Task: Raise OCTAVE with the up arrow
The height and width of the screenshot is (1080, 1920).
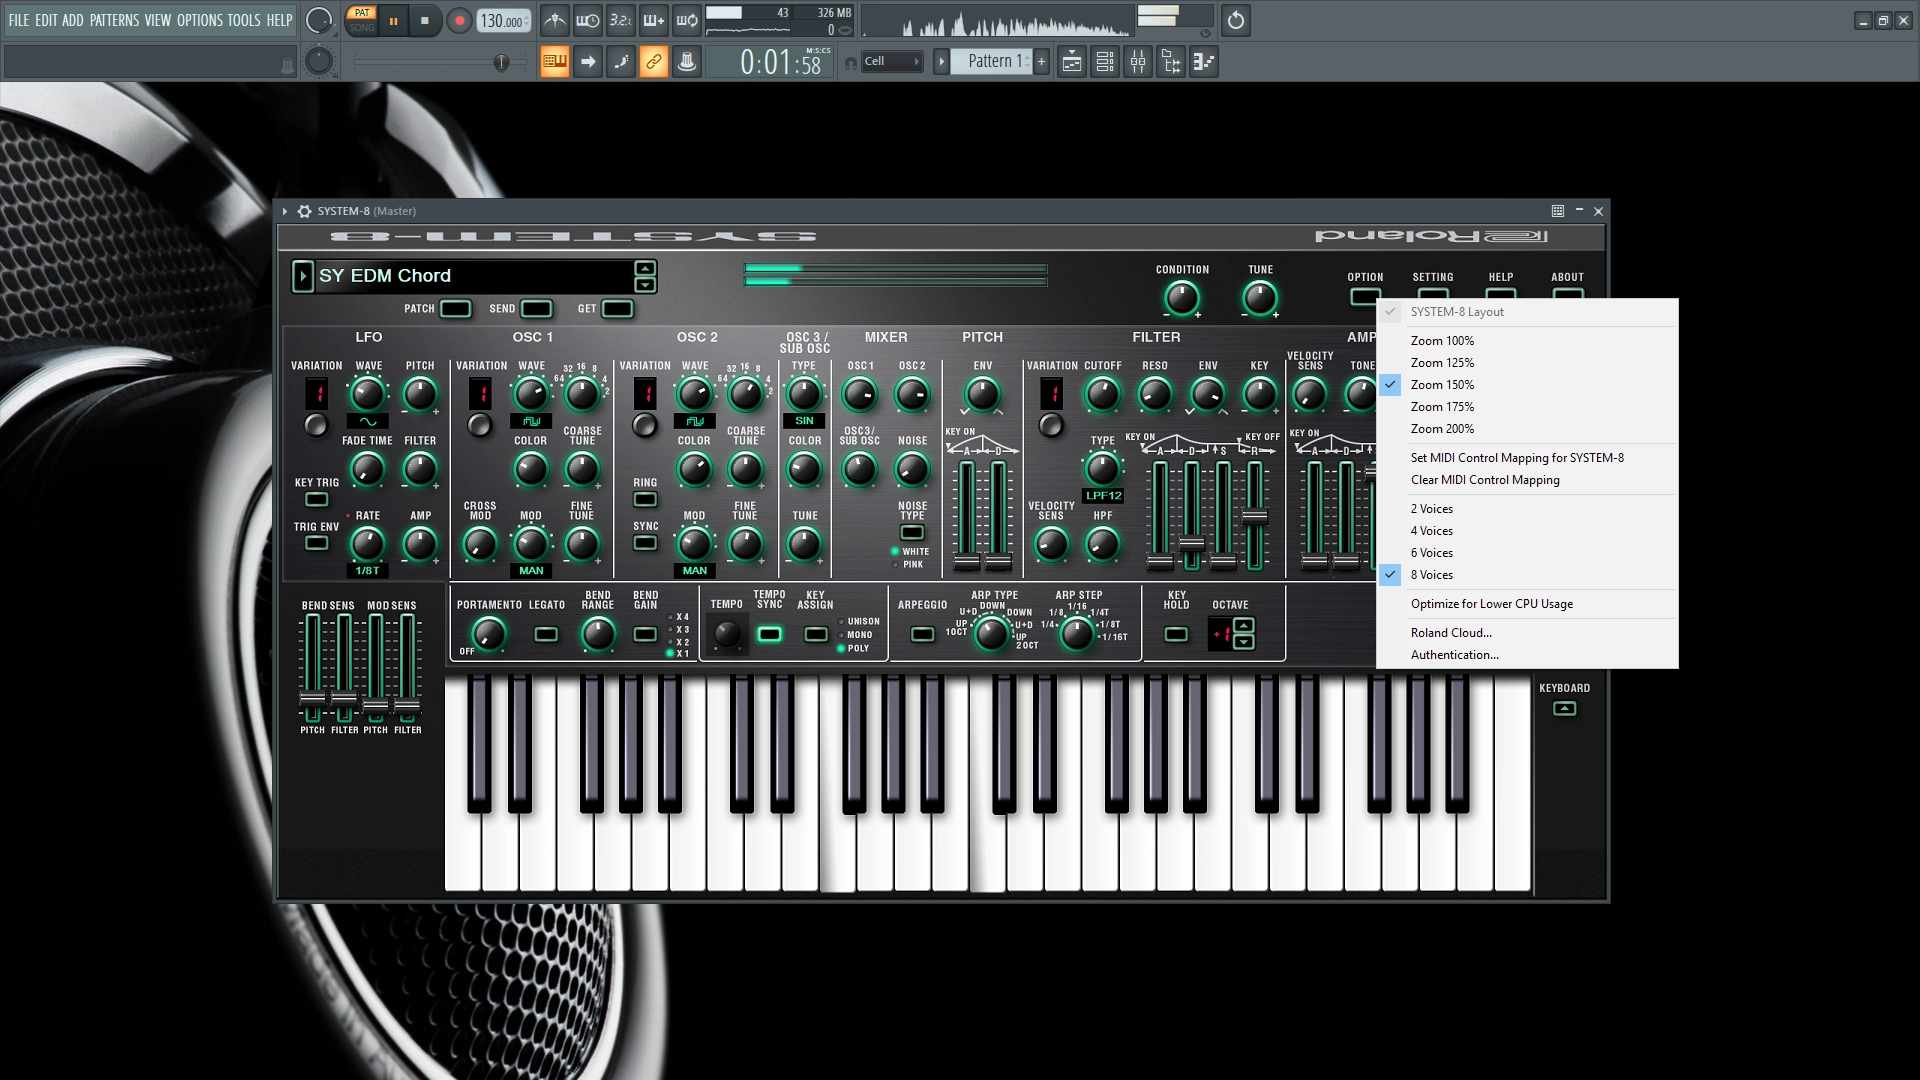Action: click(1243, 625)
